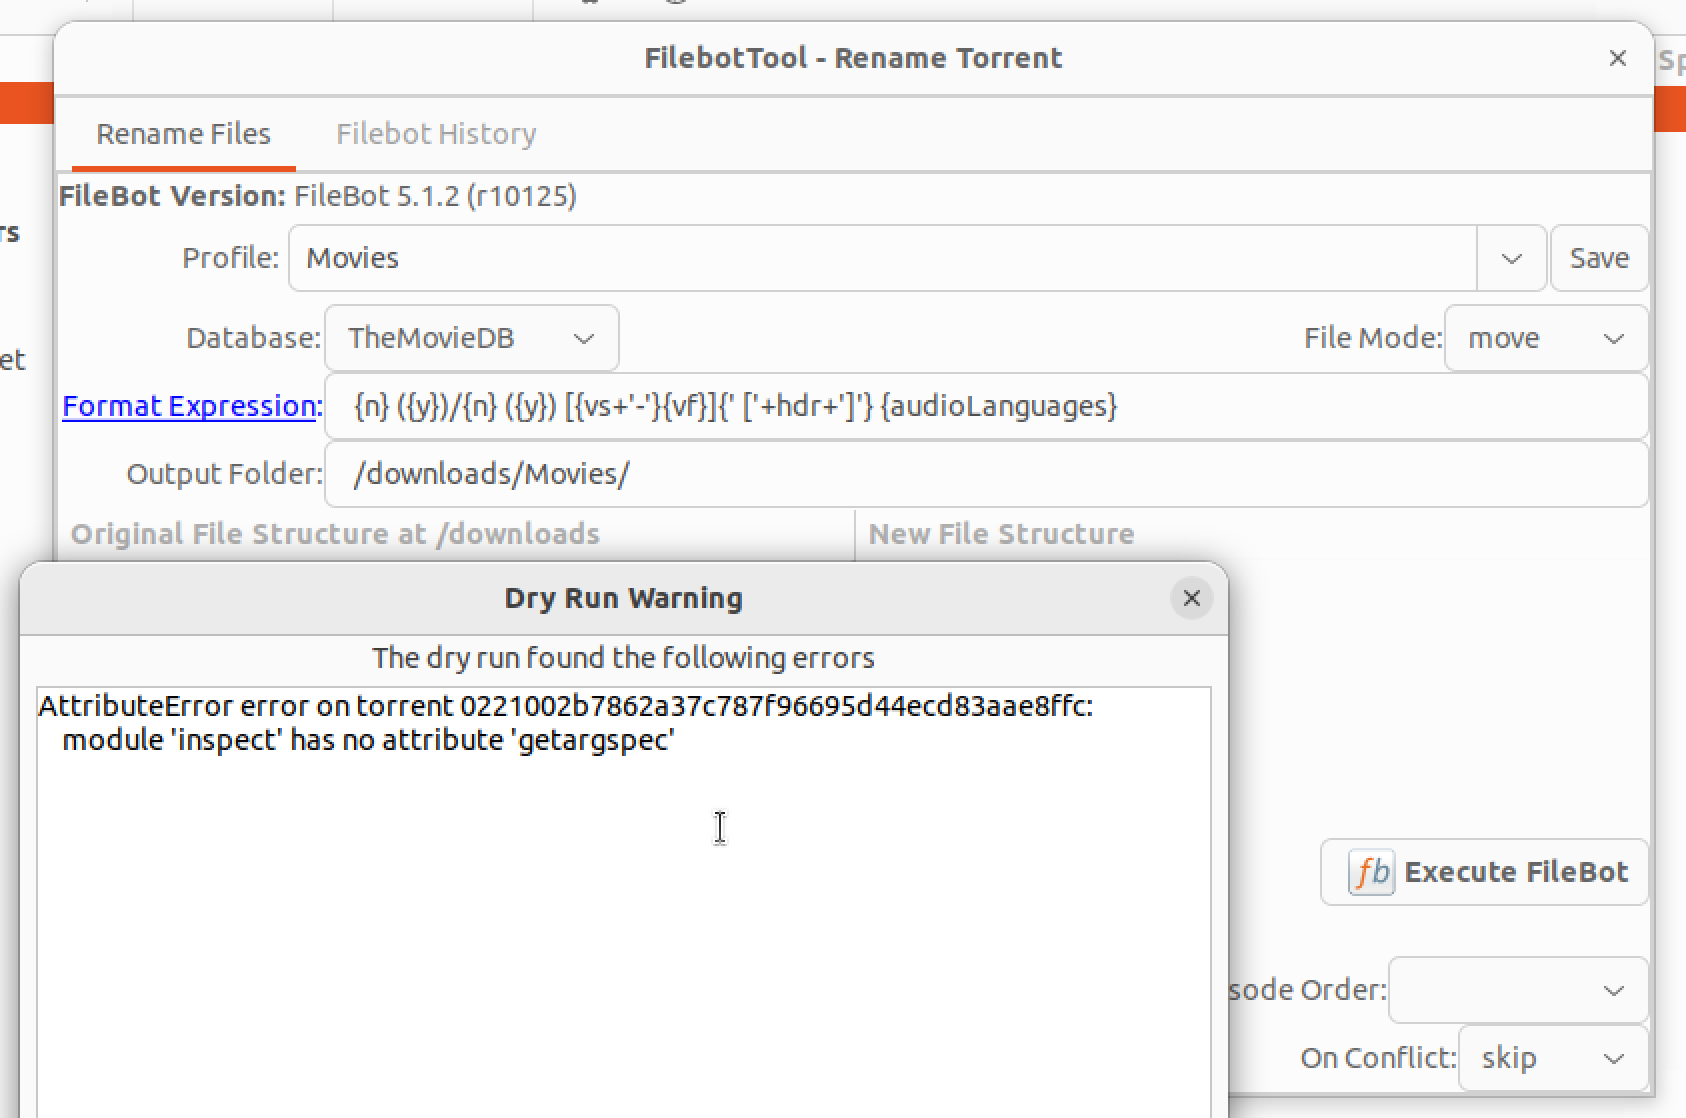The height and width of the screenshot is (1118, 1686).
Task: Click the fb FileBot logo icon
Action: (1369, 872)
